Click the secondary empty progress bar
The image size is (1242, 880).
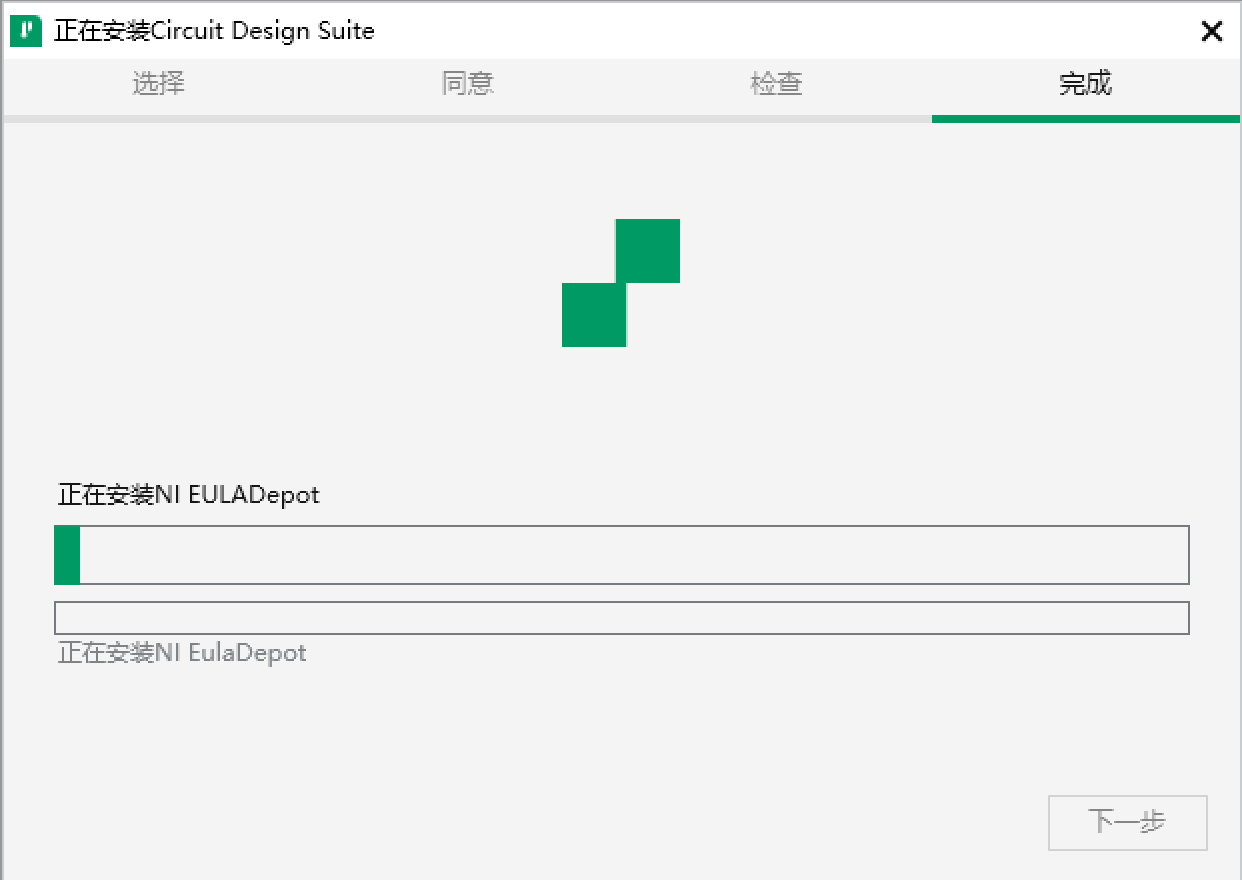(x=621, y=617)
